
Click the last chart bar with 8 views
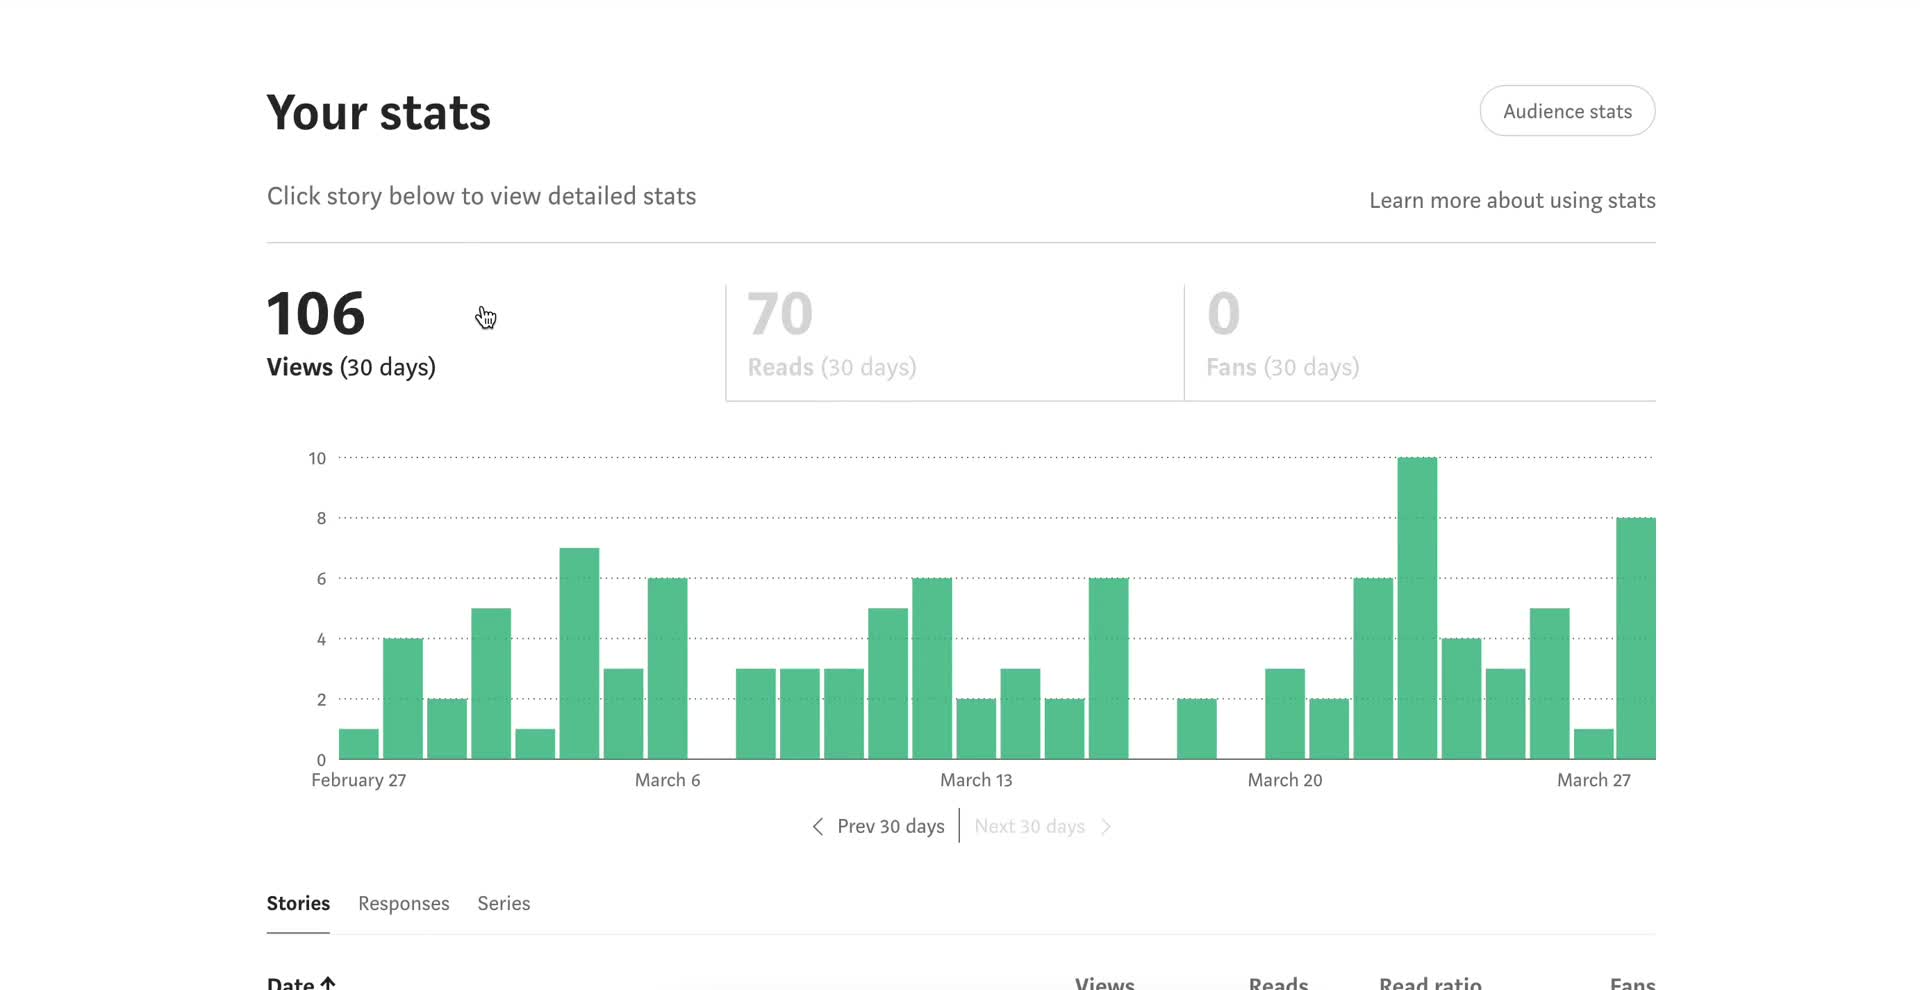[1636, 638]
